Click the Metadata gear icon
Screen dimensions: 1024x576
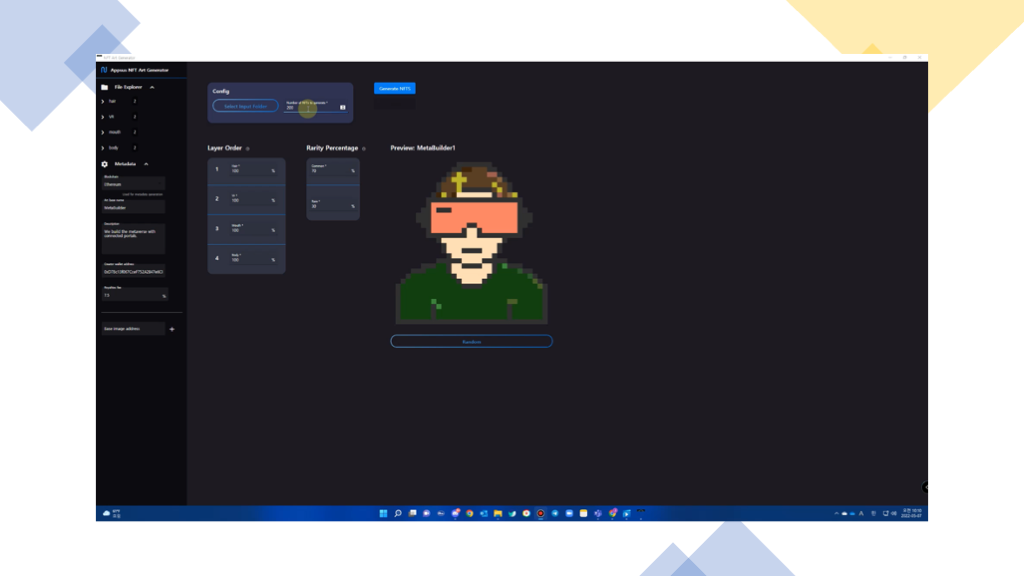(104, 164)
